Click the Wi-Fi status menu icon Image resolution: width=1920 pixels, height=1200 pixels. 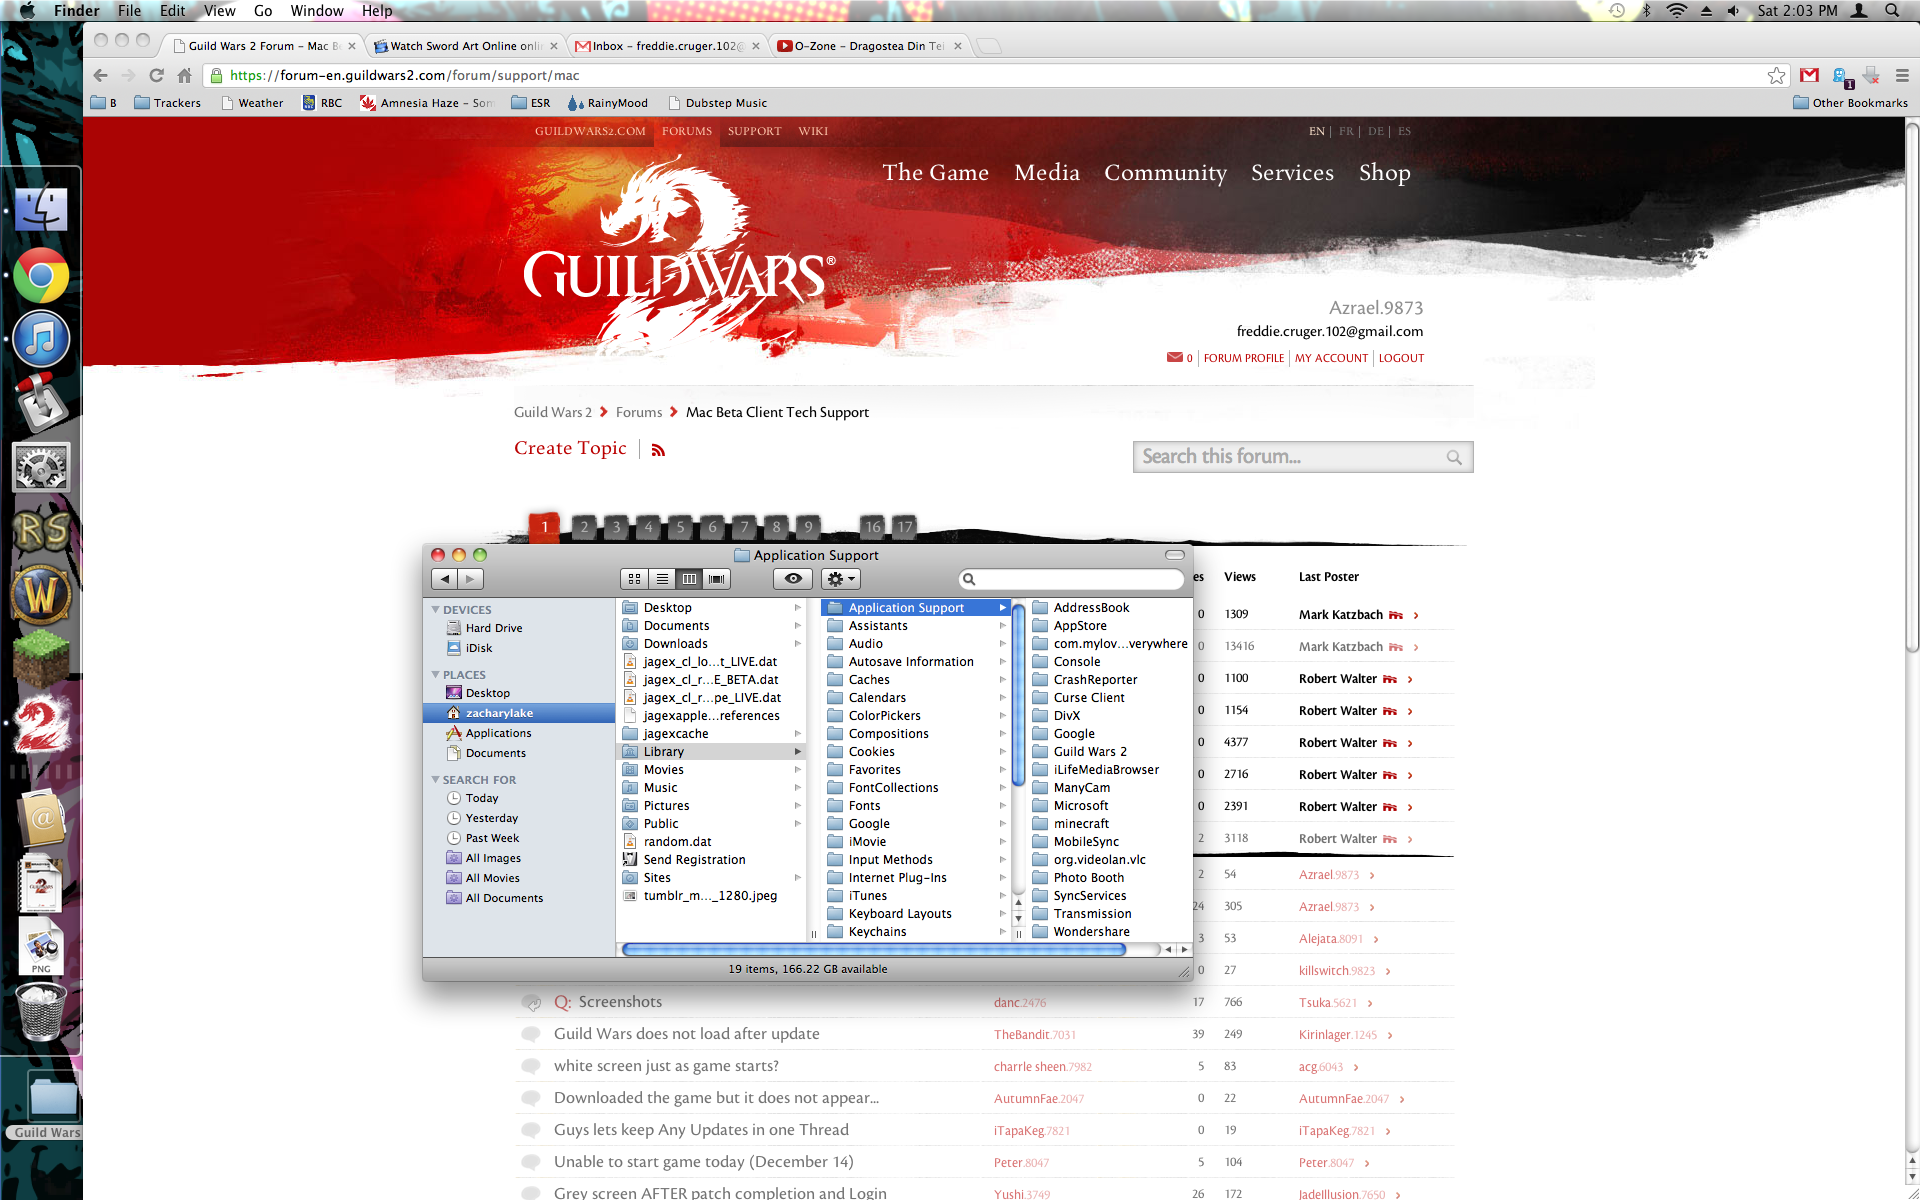pyautogui.click(x=1677, y=10)
